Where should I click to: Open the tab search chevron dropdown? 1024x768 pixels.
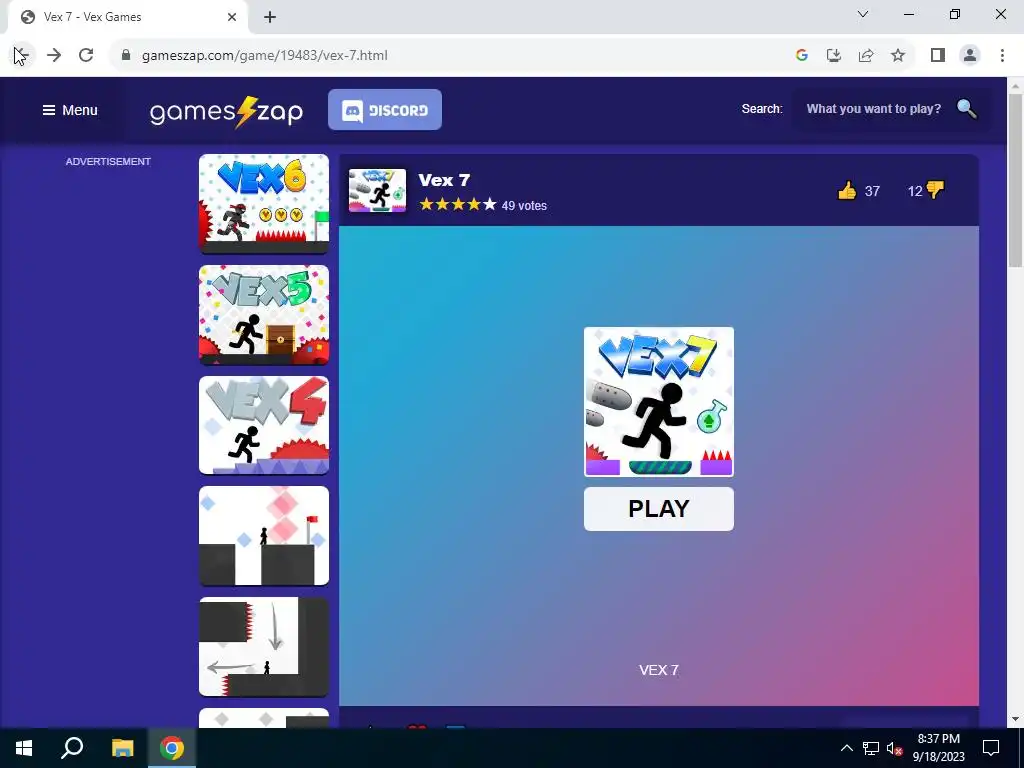tap(863, 14)
